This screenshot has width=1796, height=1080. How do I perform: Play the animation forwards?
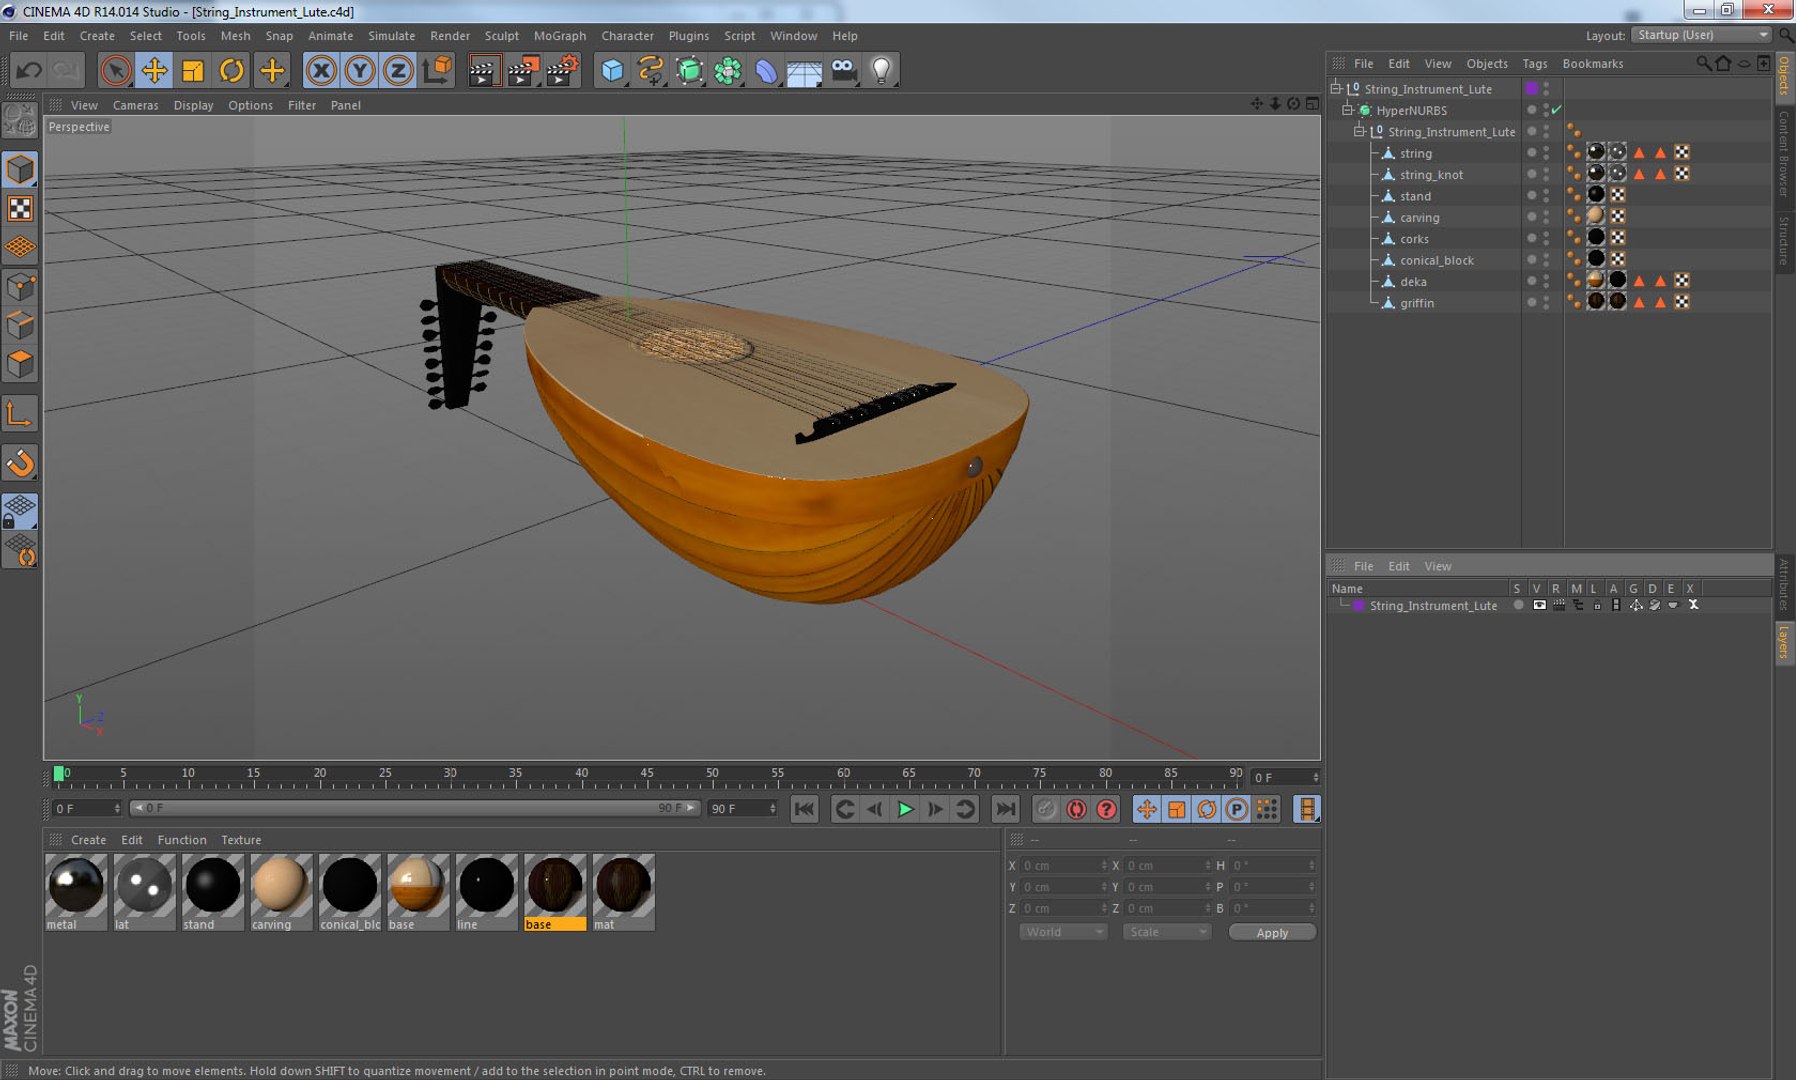pos(905,809)
